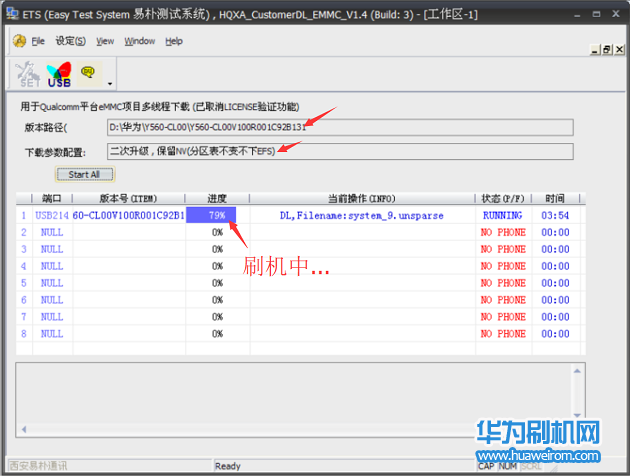Click the 03:54 elapsed time cell
This screenshot has height=476, width=630.
[x=555, y=216]
